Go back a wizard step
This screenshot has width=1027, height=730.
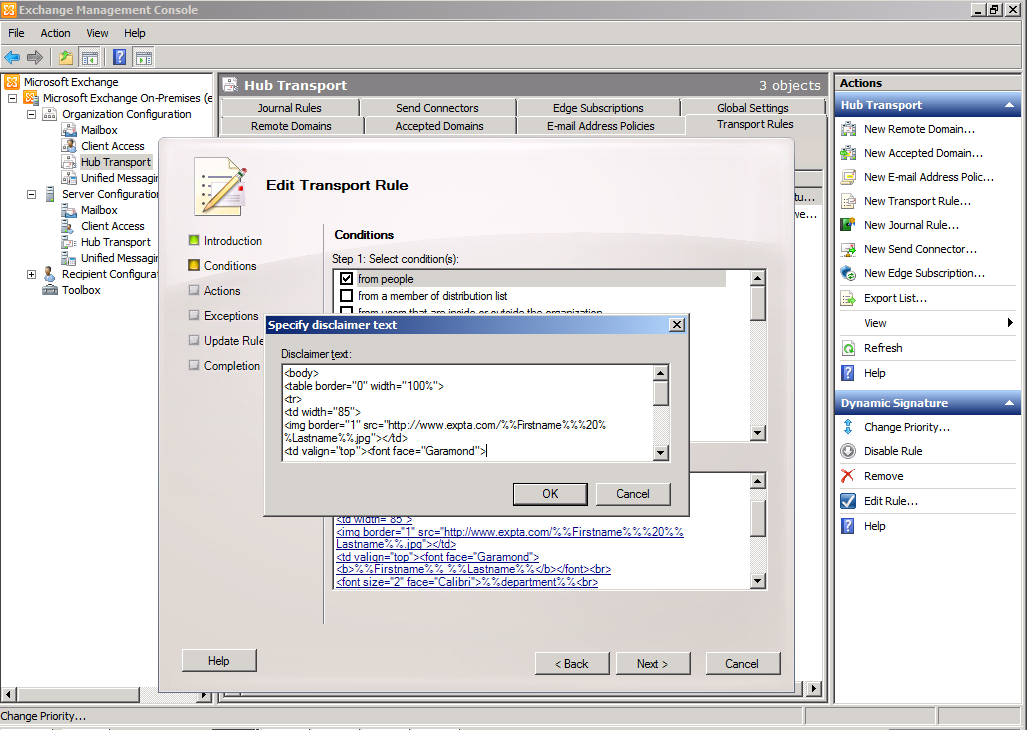(572, 662)
